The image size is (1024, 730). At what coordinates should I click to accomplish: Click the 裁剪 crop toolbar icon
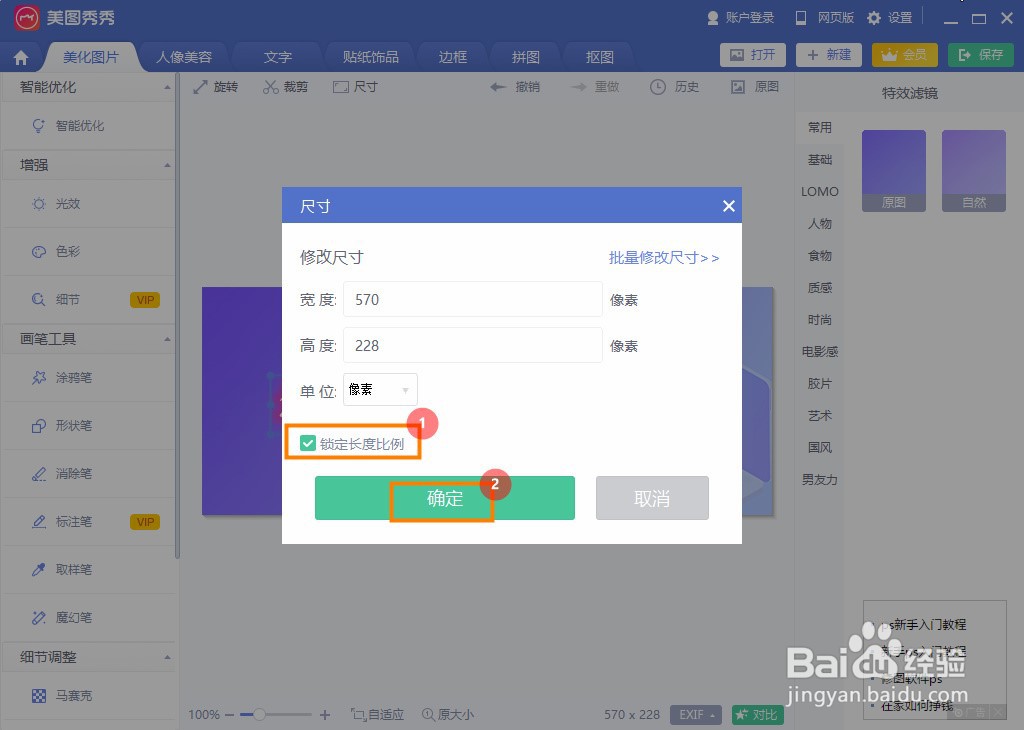point(286,87)
